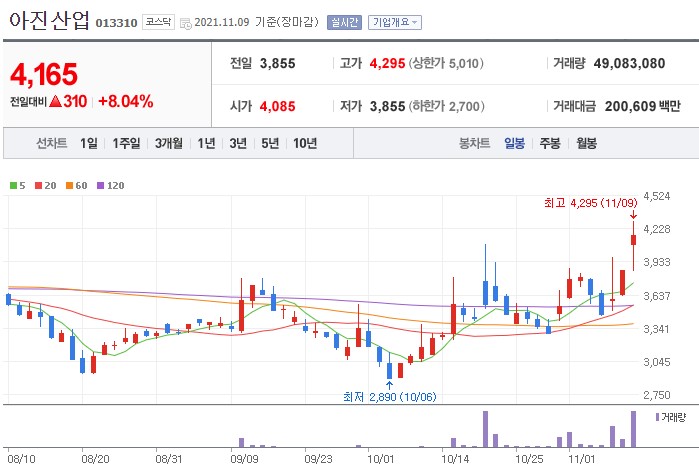This screenshot has height=471, width=699.
Task: Click the 4,524 price axis label
Action: point(657,196)
